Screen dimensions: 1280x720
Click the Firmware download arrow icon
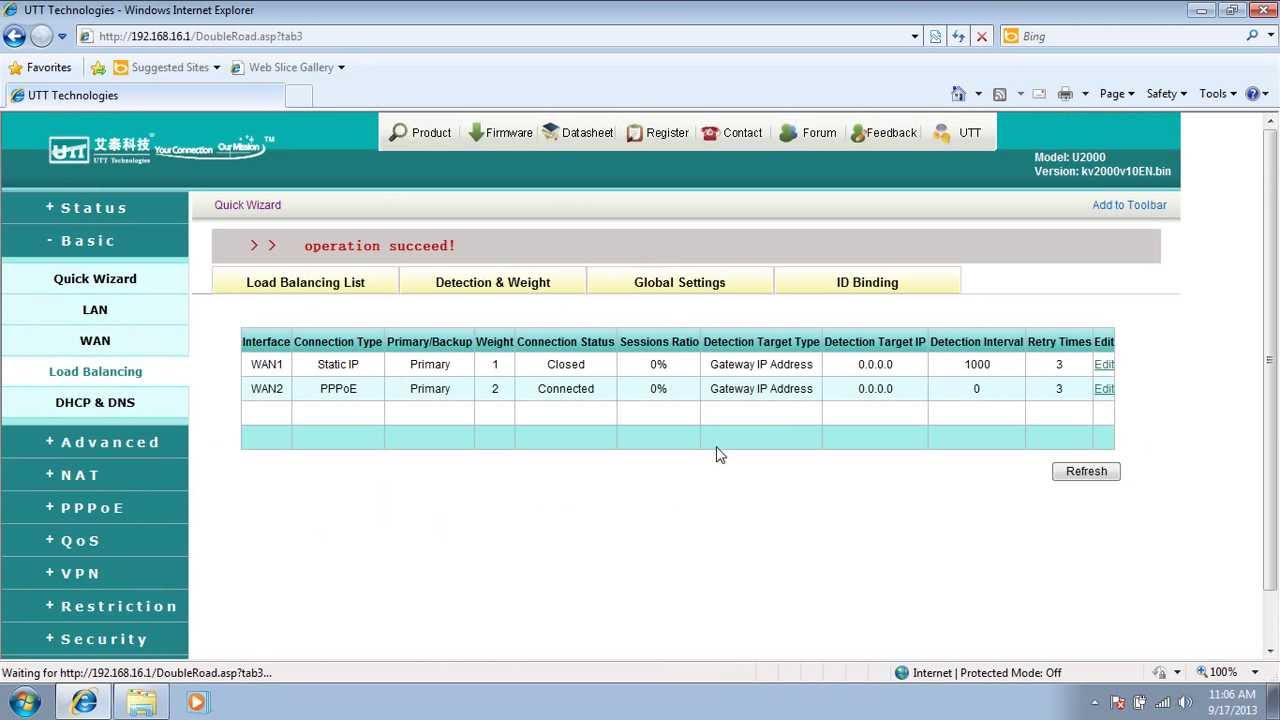(x=476, y=132)
